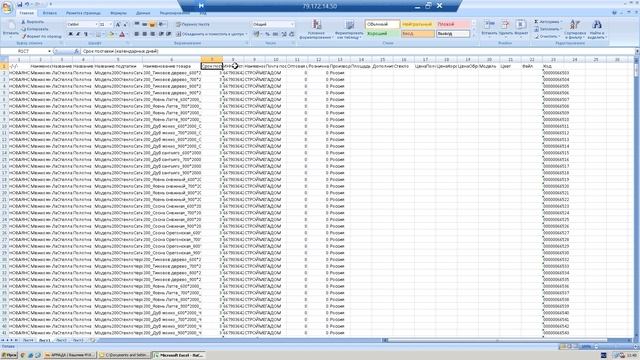Save the workbook from the quick access toolbar
Screen dimensions: 640x360
(x=20, y=4)
